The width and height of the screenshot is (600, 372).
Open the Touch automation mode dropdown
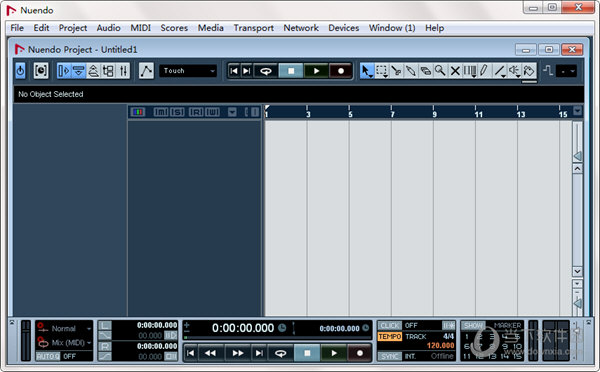click(x=188, y=71)
